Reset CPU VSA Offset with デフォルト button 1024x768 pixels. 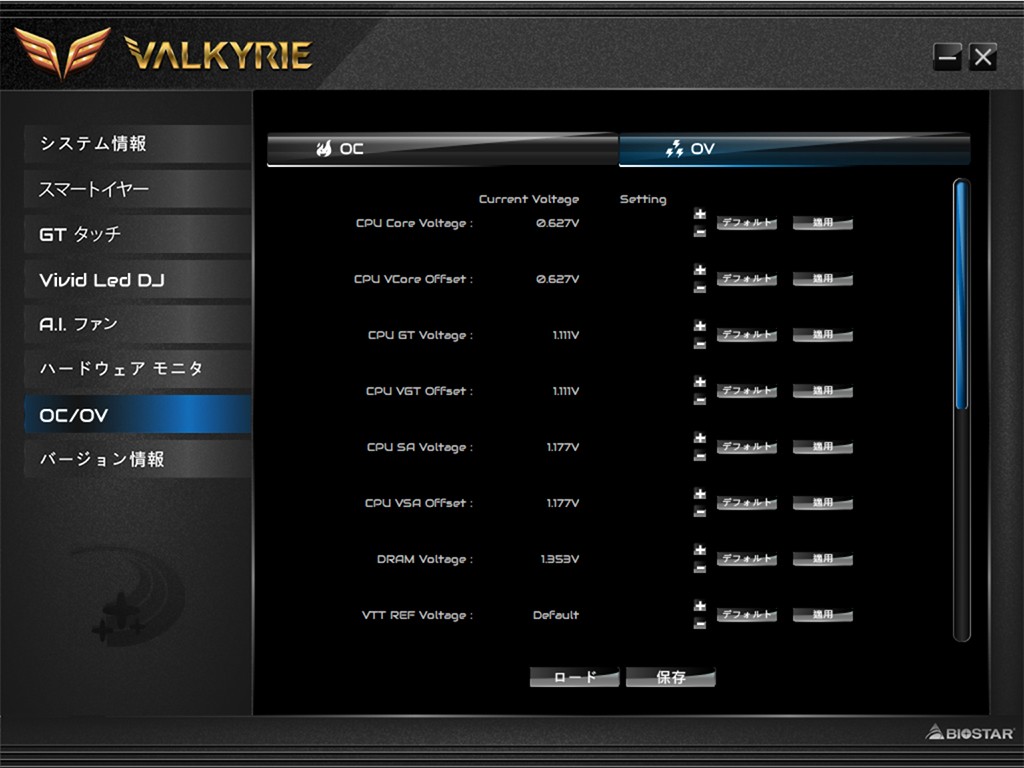coord(747,503)
